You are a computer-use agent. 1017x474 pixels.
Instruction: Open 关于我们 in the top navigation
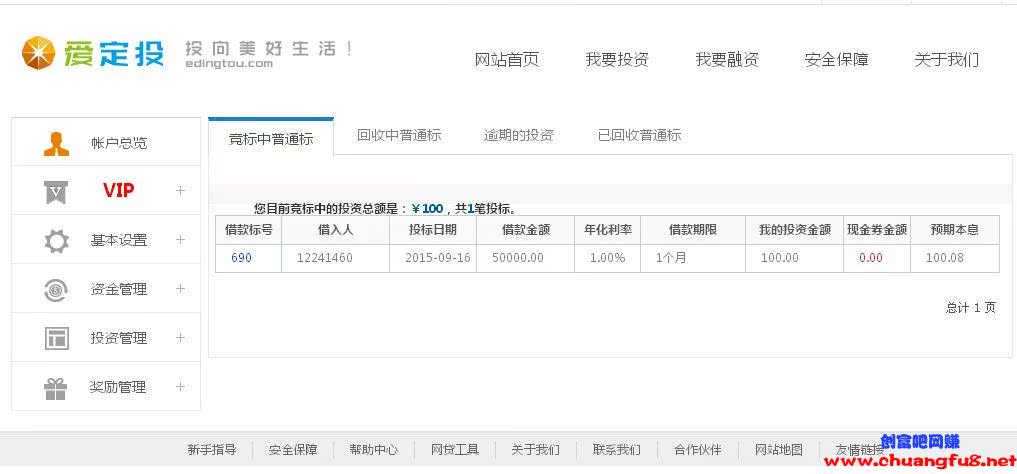[x=946, y=60]
